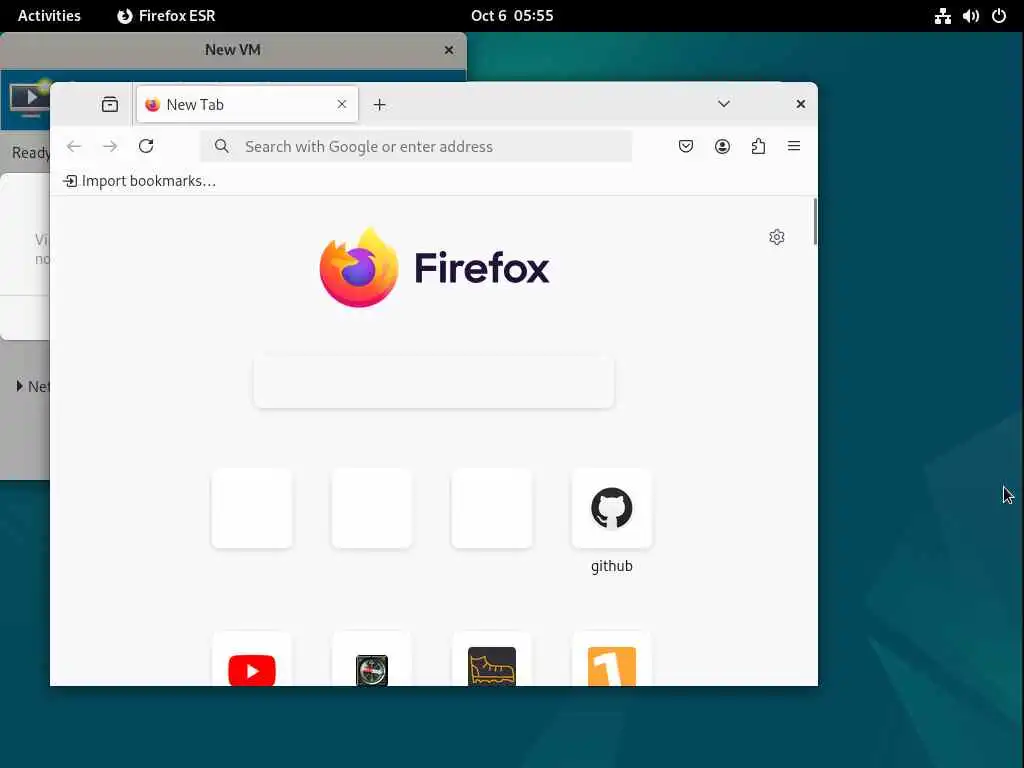Click the github label text
The width and height of the screenshot is (1024, 768).
point(612,566)
